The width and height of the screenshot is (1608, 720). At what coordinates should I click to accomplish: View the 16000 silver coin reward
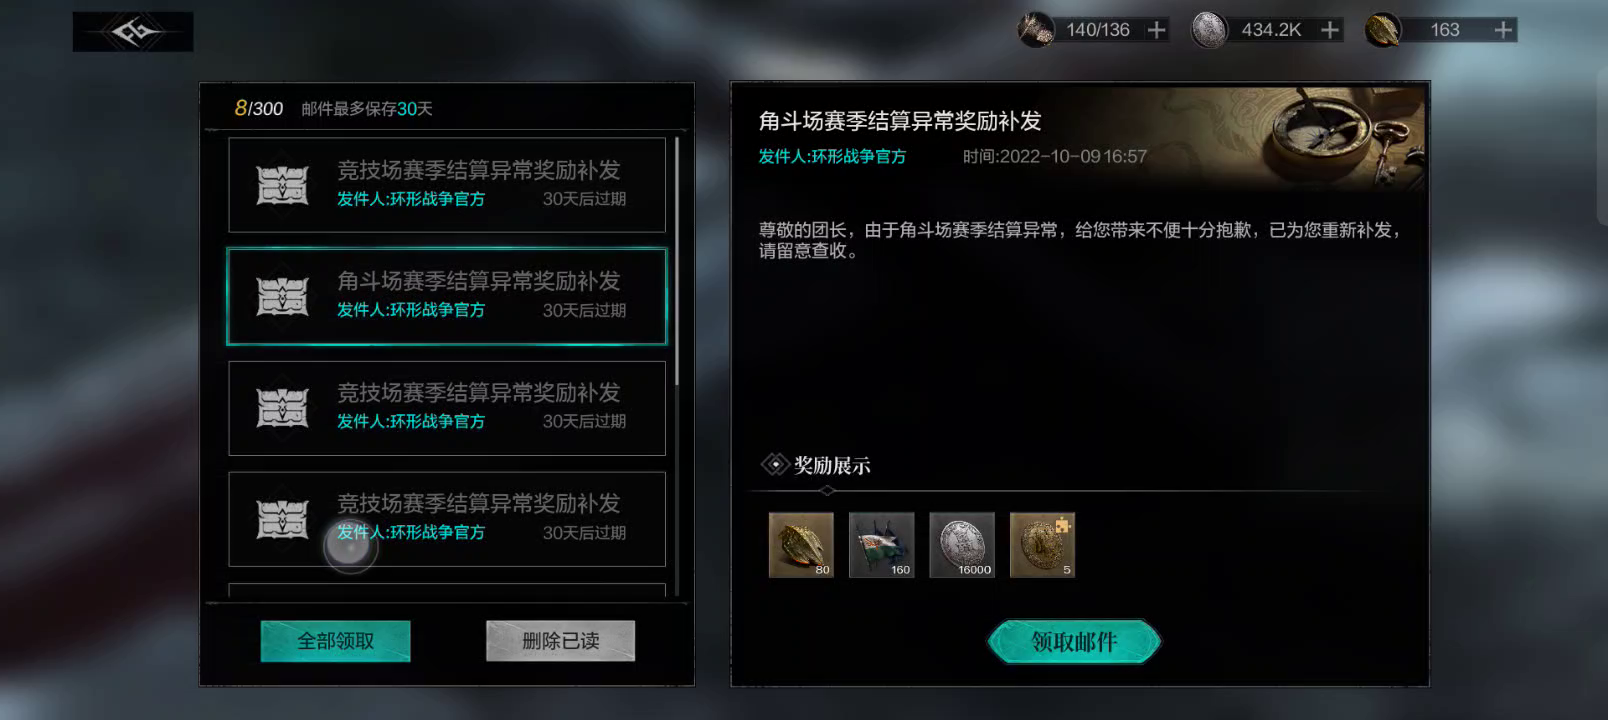point(962,545)
